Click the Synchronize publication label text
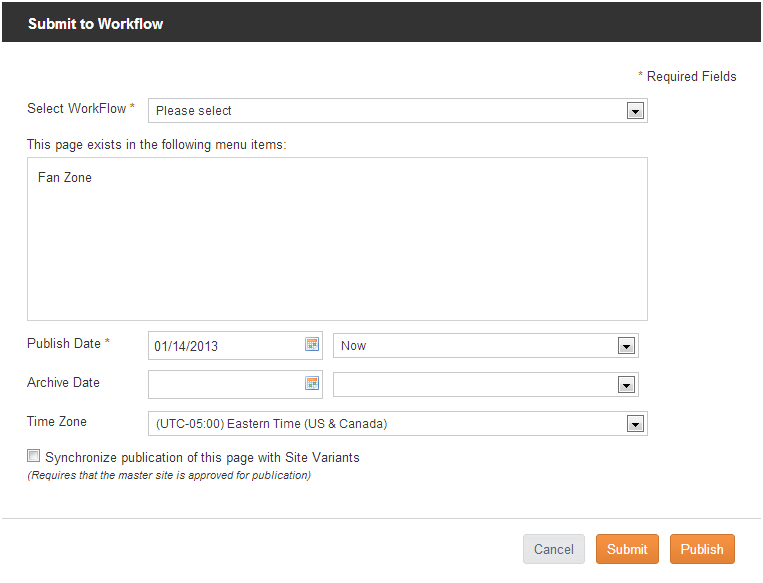 202,457
